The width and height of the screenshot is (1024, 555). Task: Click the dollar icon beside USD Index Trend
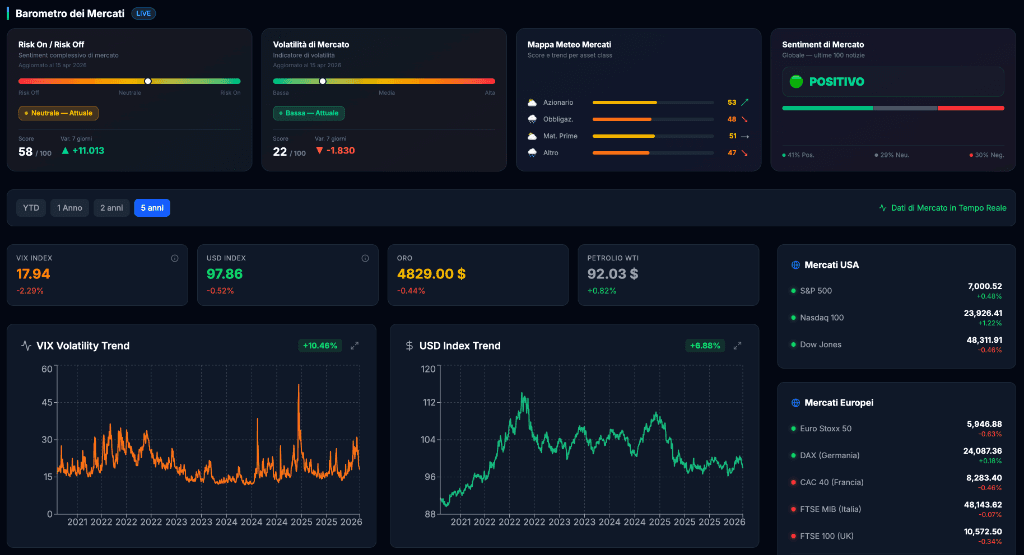point(409,346)
